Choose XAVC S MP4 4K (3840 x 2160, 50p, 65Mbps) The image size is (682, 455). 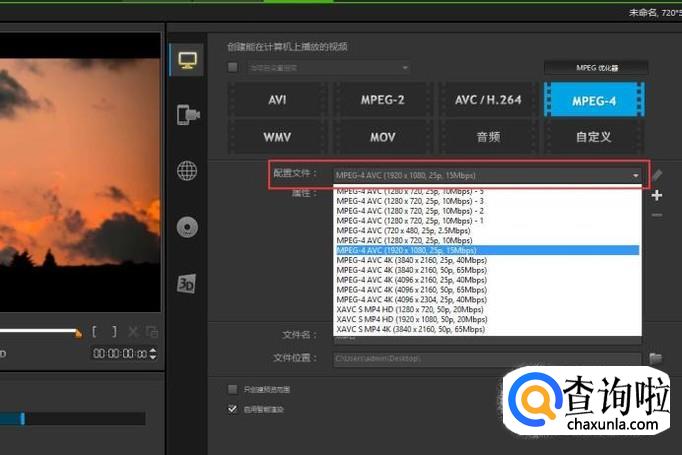(x=488, y=329)
